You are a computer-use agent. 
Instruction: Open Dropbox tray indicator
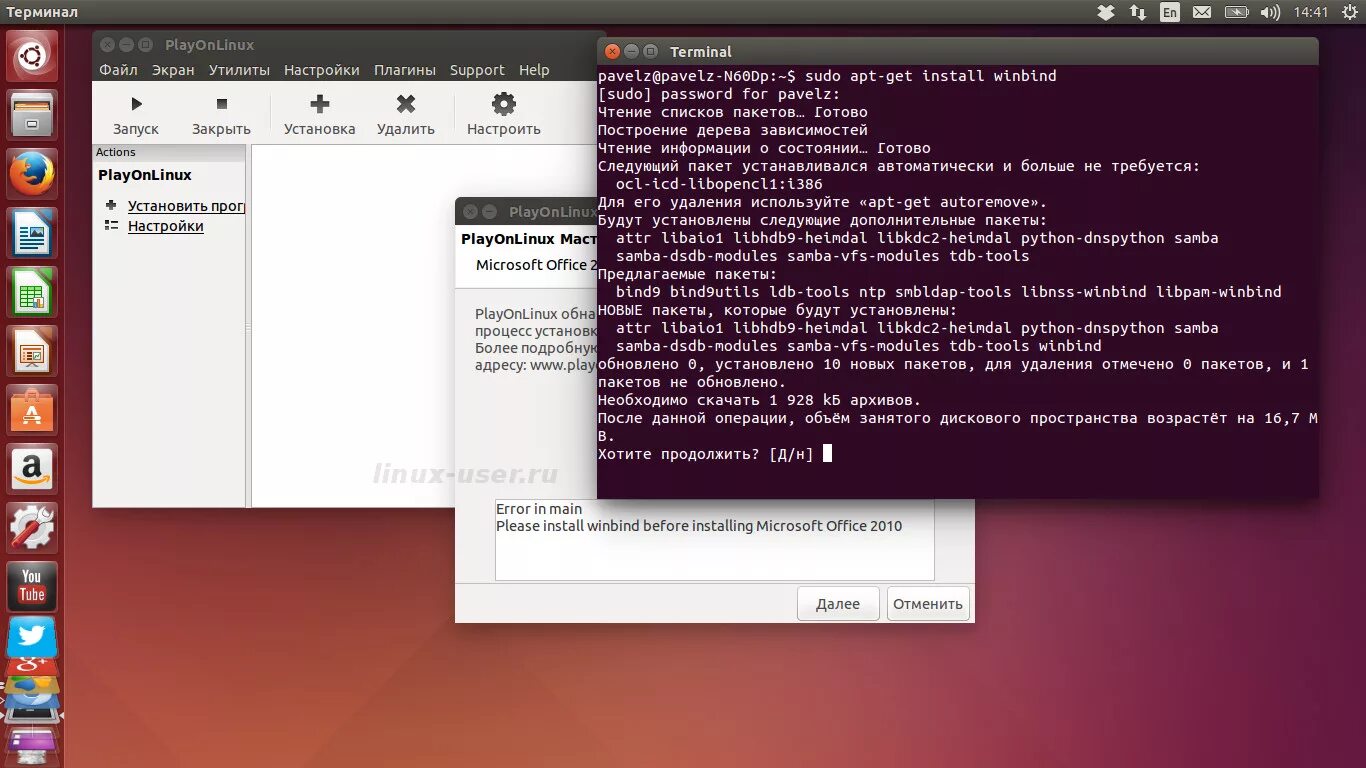1105,12
